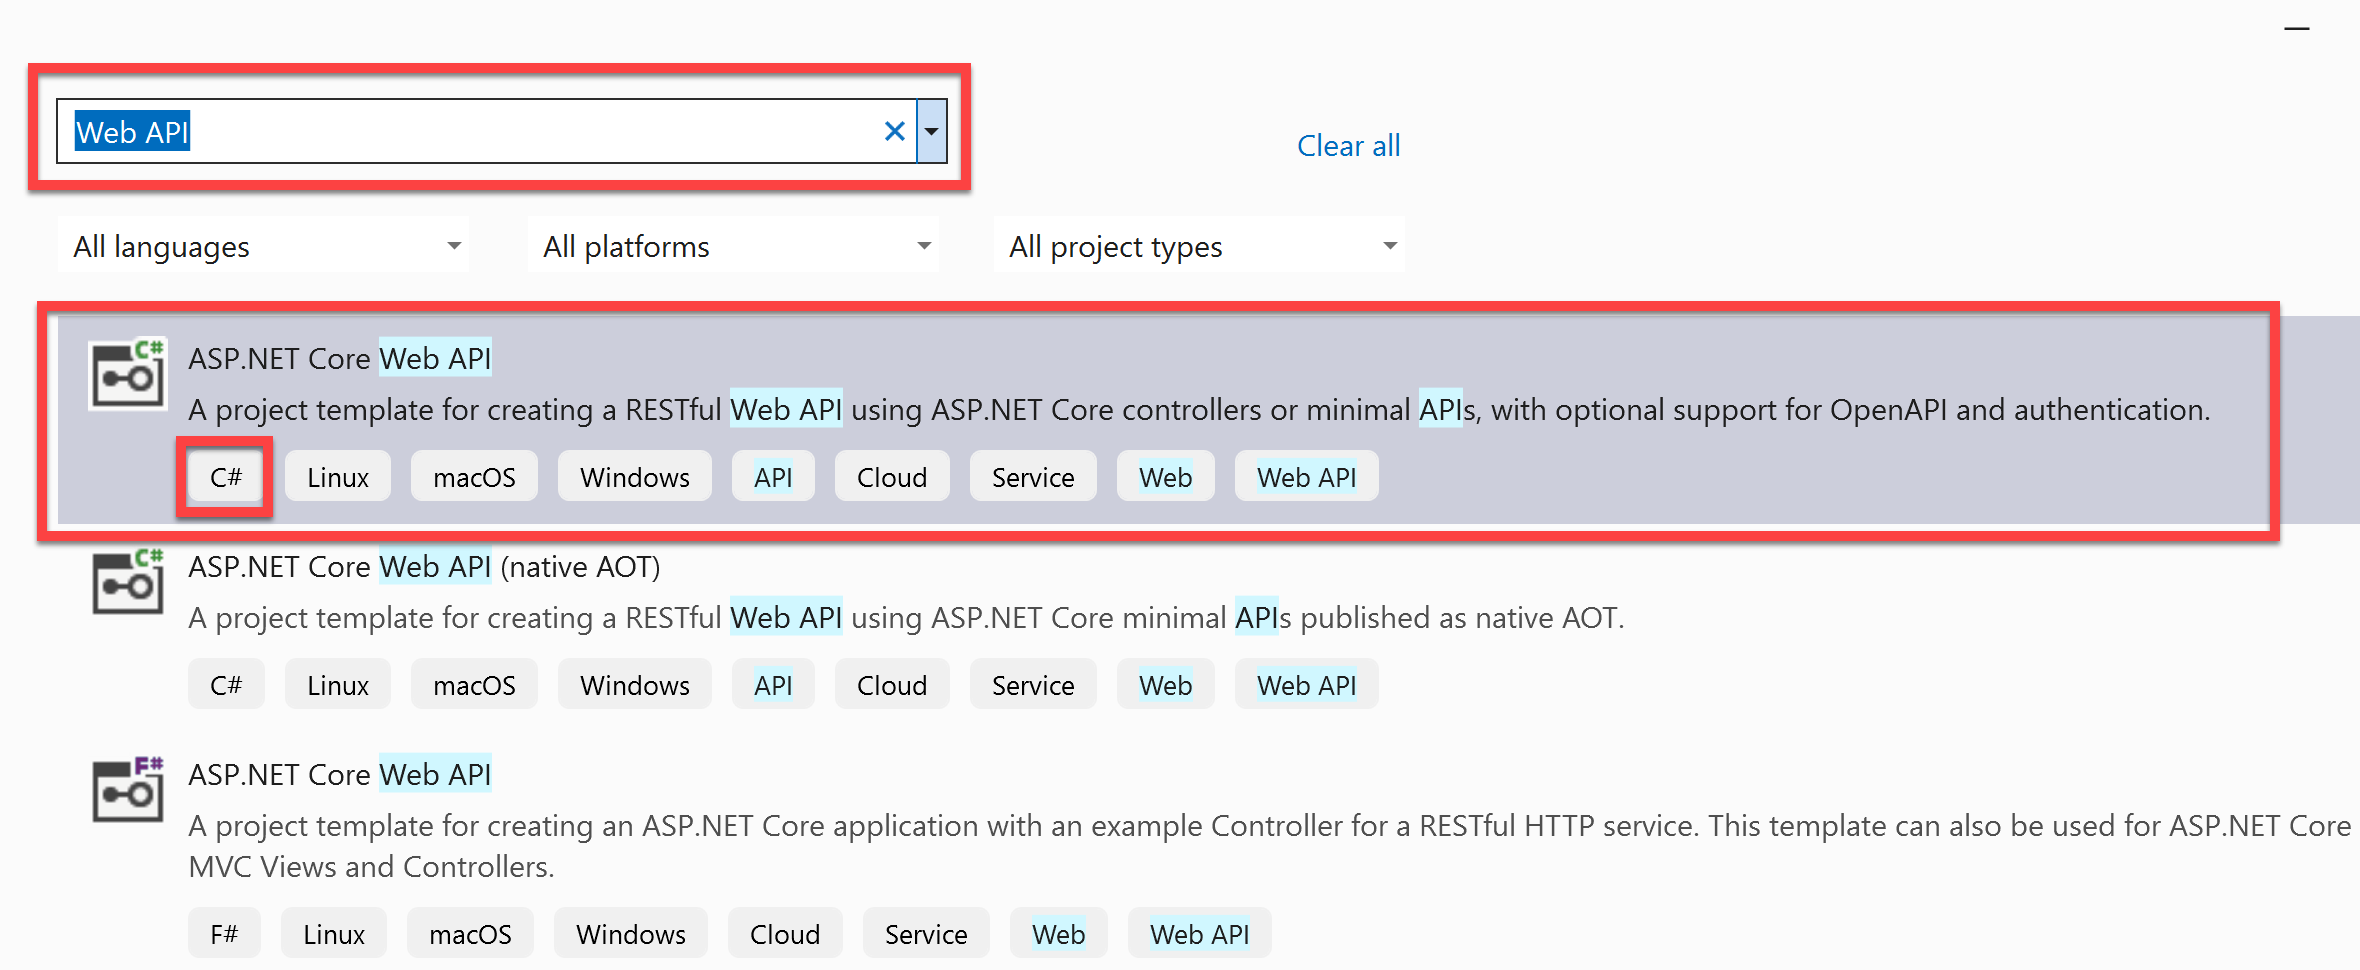Open the All project types dropdown
The height and width of the screenshot is (970, 2360).
coord(1198,245)
